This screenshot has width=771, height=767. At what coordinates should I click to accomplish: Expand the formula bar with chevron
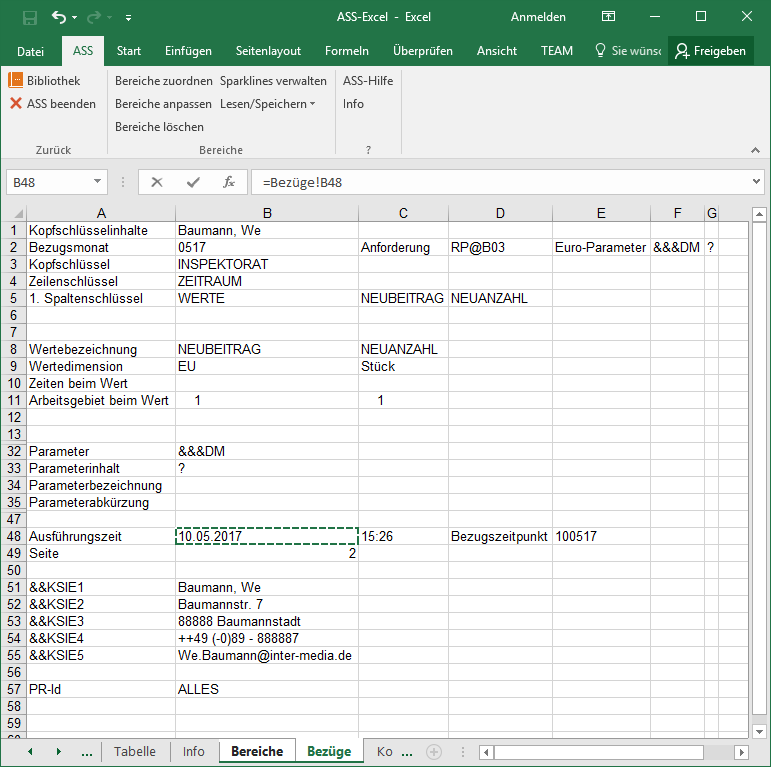[756, 182]
